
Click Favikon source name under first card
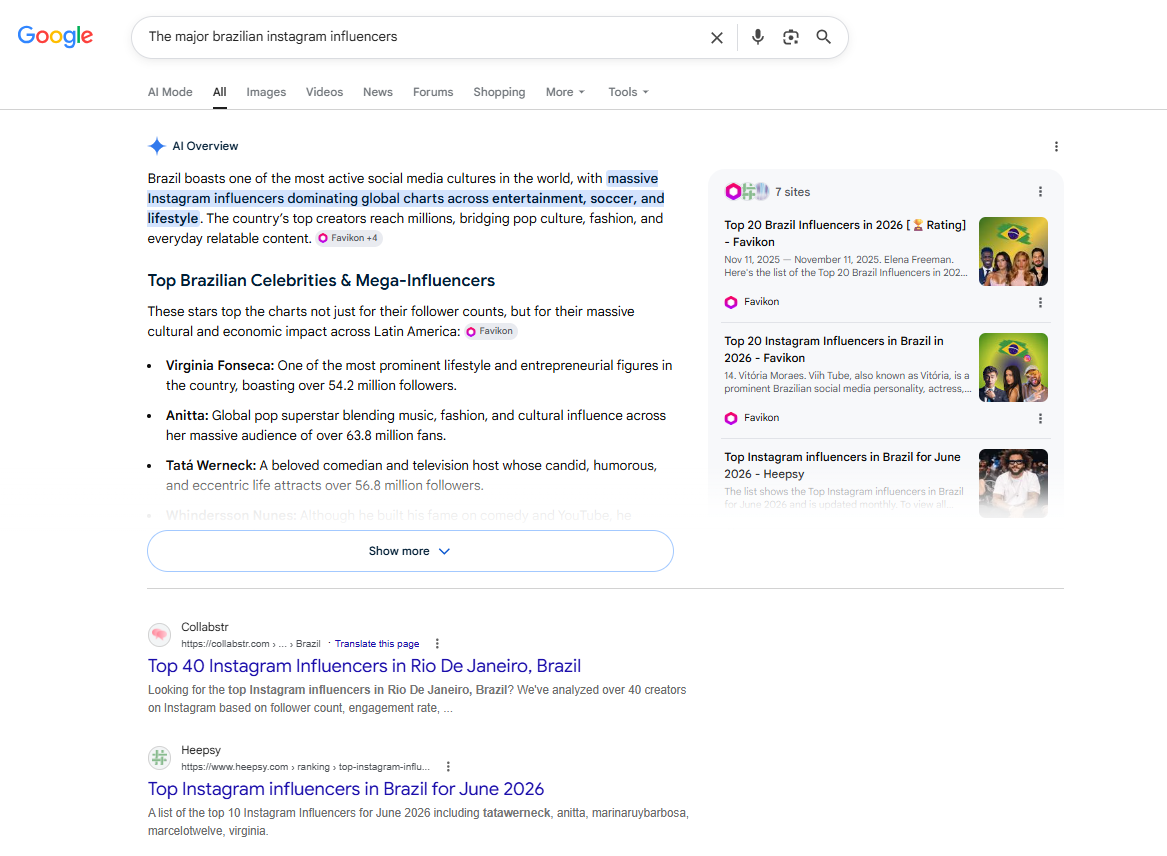[761, 301]
